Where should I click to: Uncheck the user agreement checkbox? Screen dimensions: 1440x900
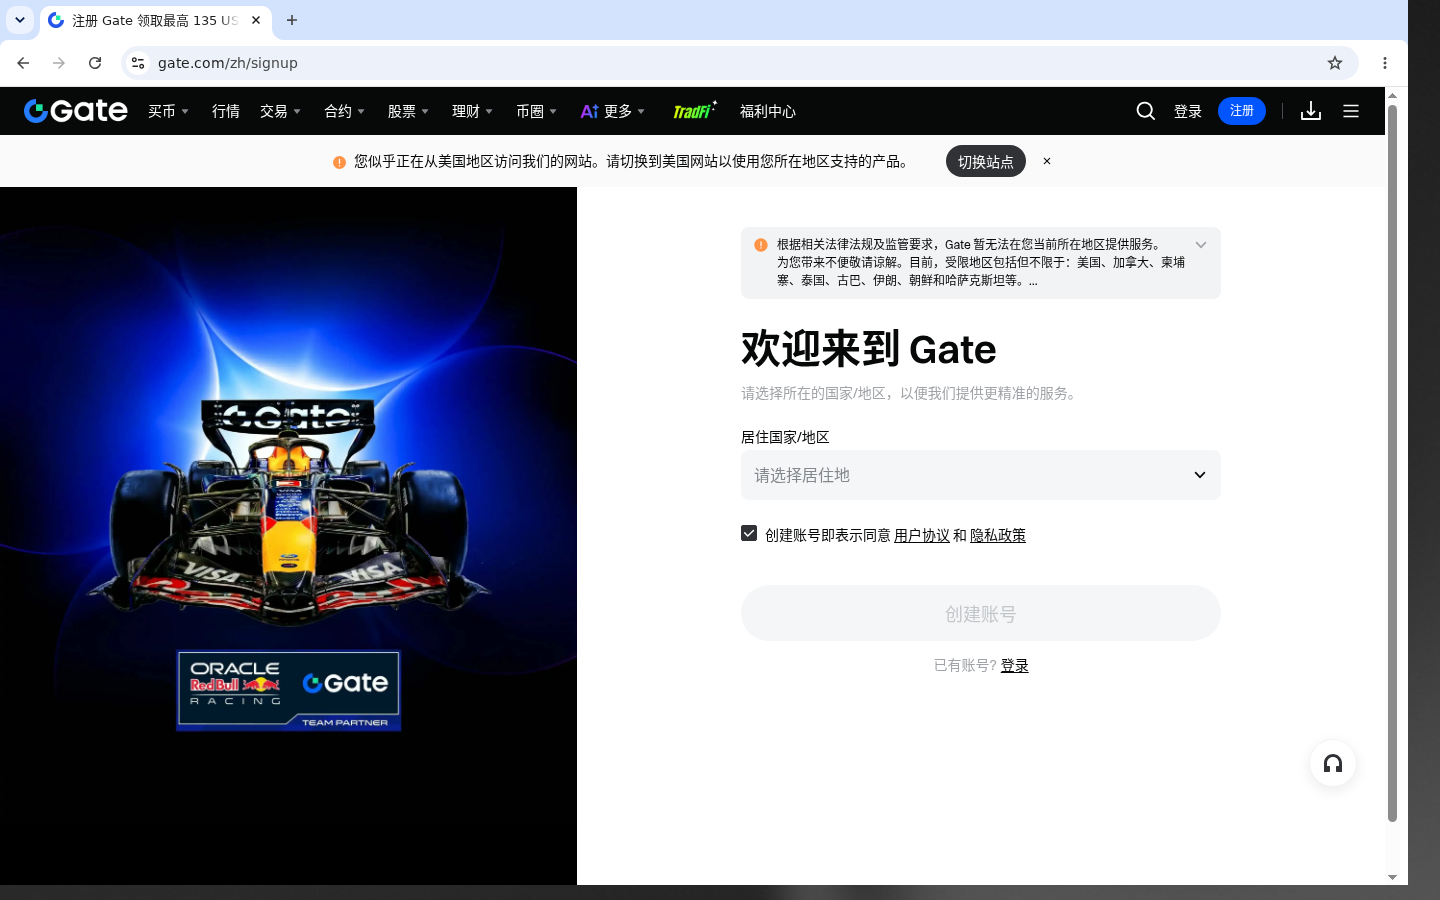point(749,534)
